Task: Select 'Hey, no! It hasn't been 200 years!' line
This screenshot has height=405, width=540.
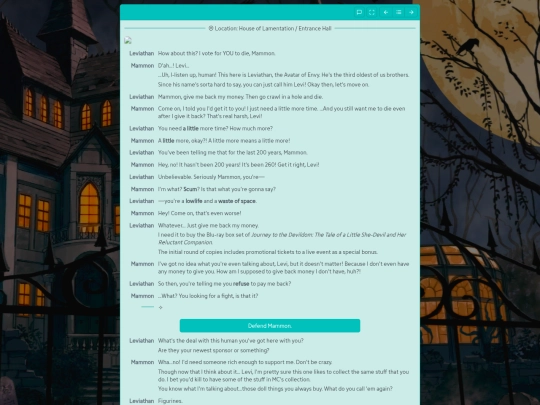Action: click(238, 165)
